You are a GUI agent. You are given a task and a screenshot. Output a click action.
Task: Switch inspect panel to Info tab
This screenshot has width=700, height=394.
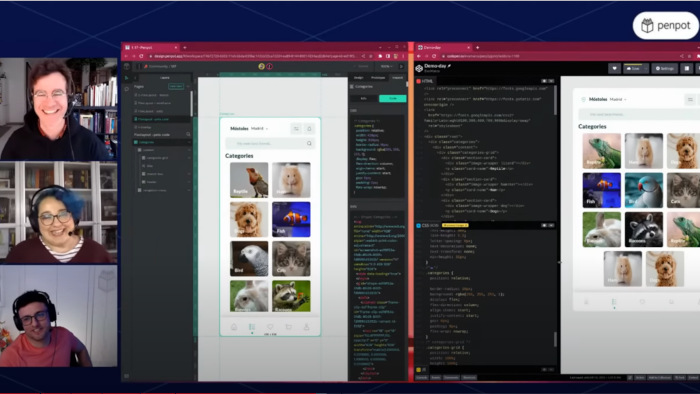click(x=364, y=98)
